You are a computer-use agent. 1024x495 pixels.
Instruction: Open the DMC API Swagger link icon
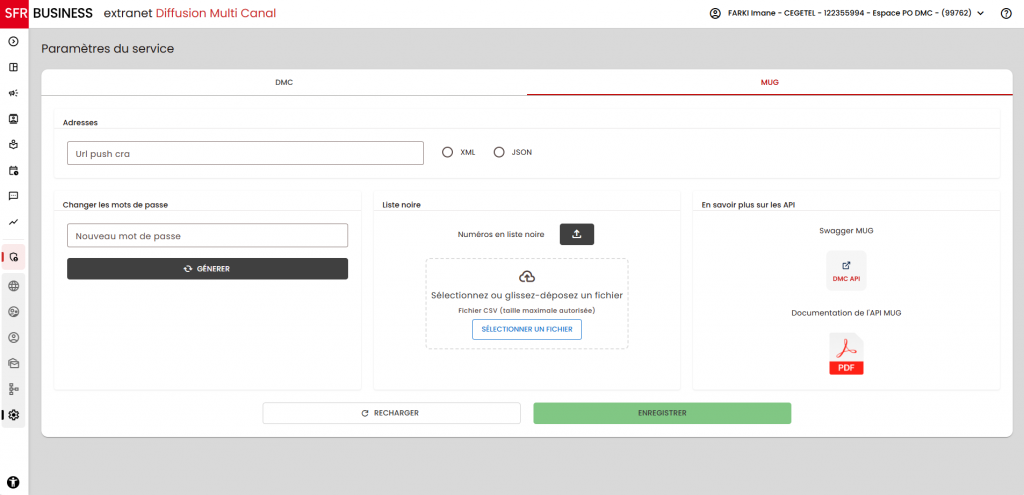click(846, 270)
